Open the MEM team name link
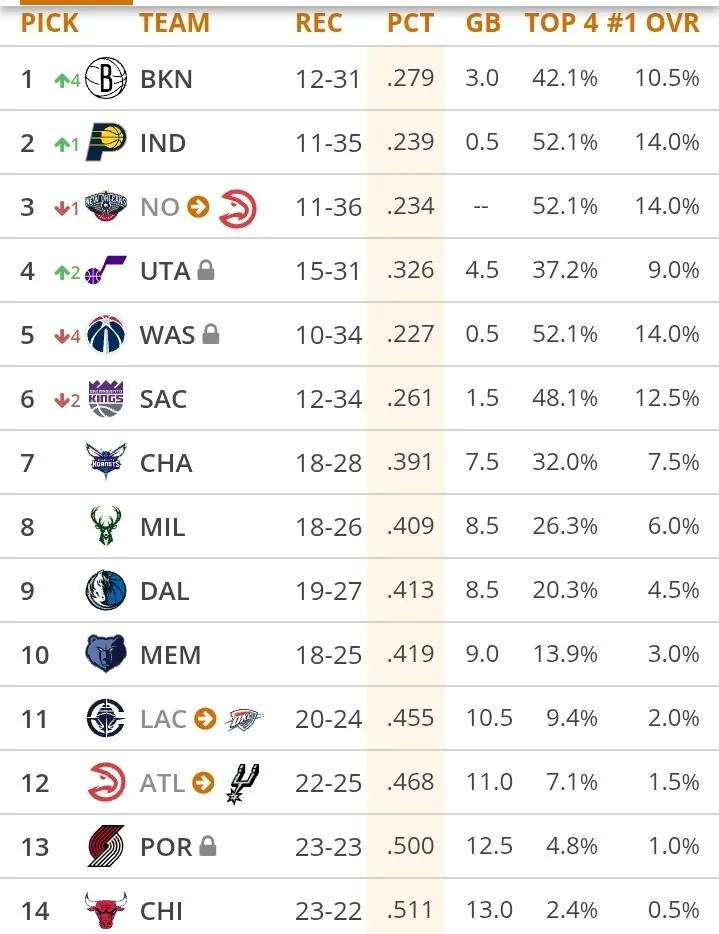 170,655
